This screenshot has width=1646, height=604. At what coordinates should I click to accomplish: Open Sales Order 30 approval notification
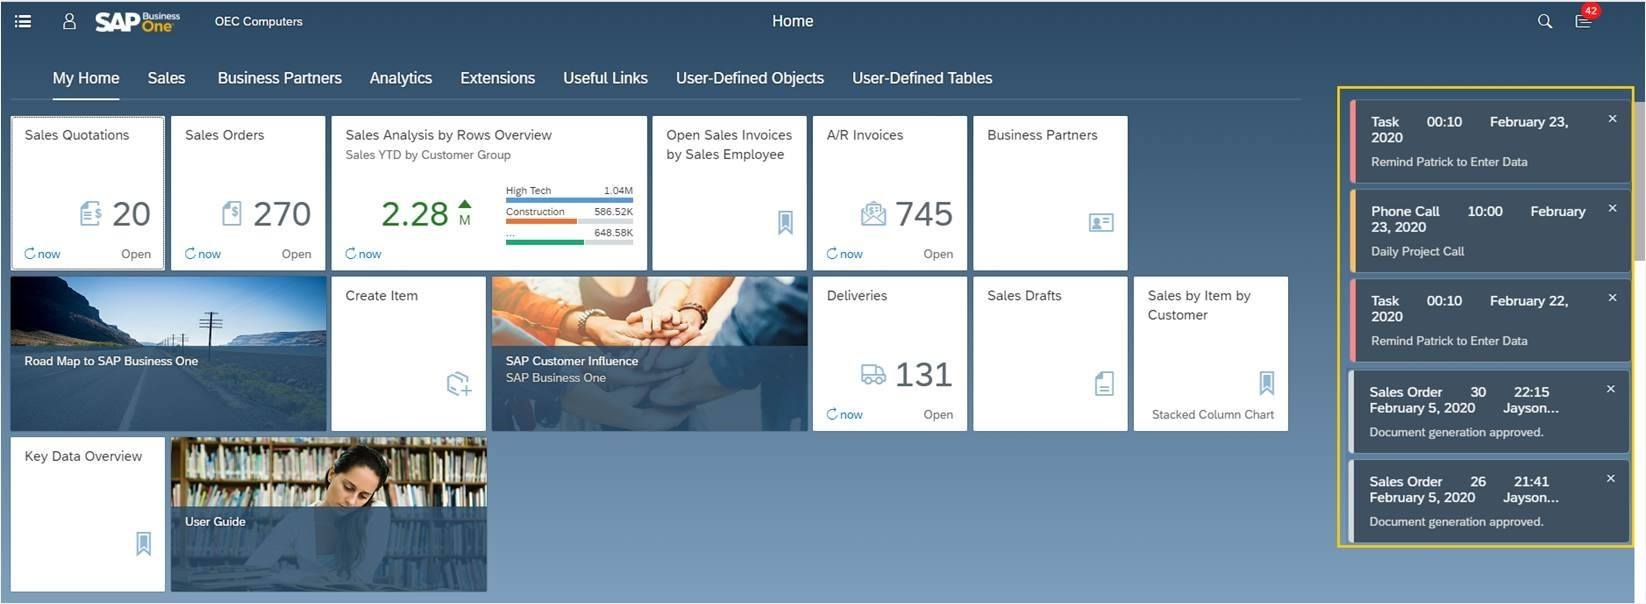point(1488,412)
